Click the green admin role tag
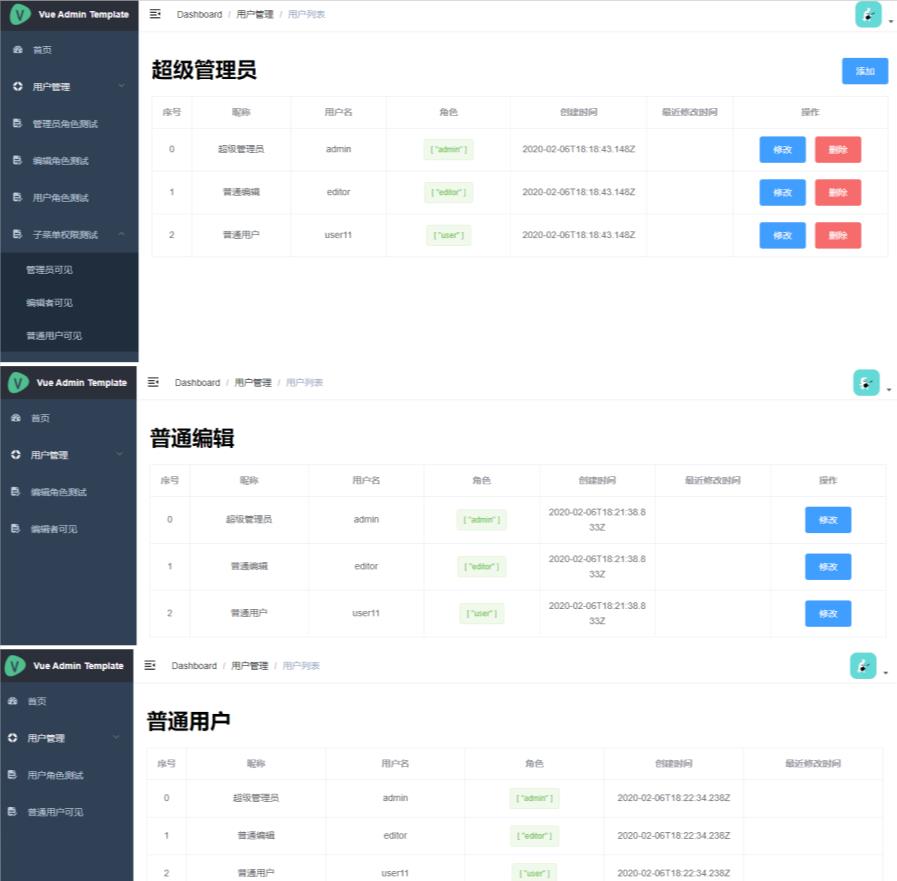897x881 pixels. [447, 149]
